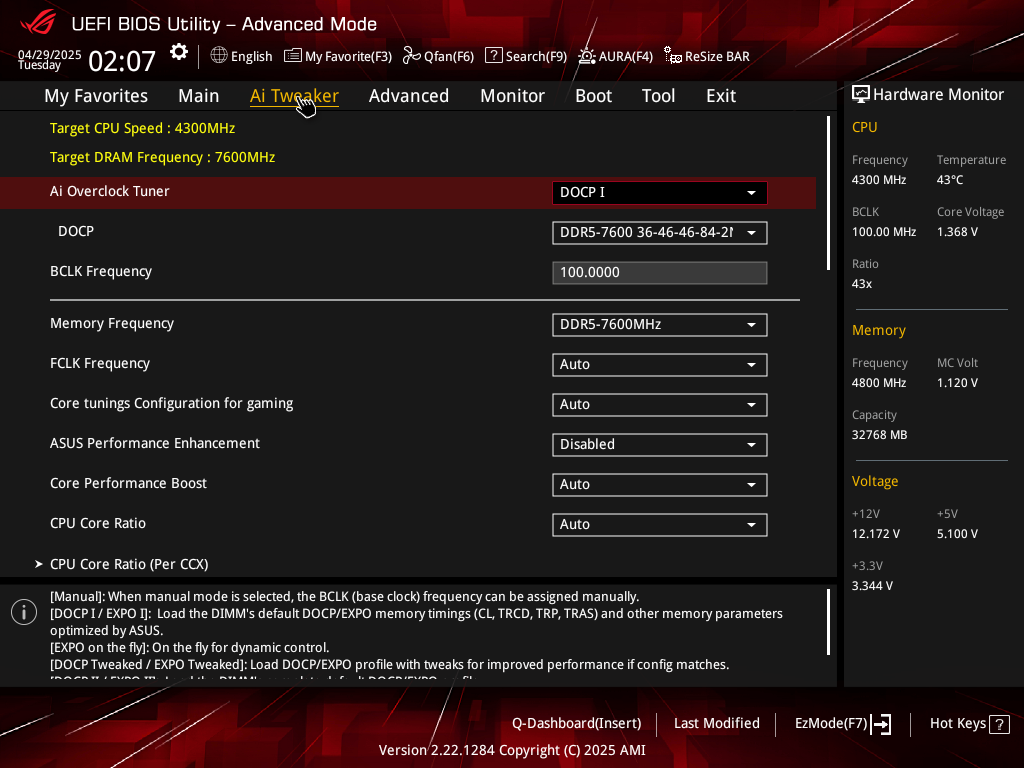Click the +5V 5.100 V reading

coord(957,534)
